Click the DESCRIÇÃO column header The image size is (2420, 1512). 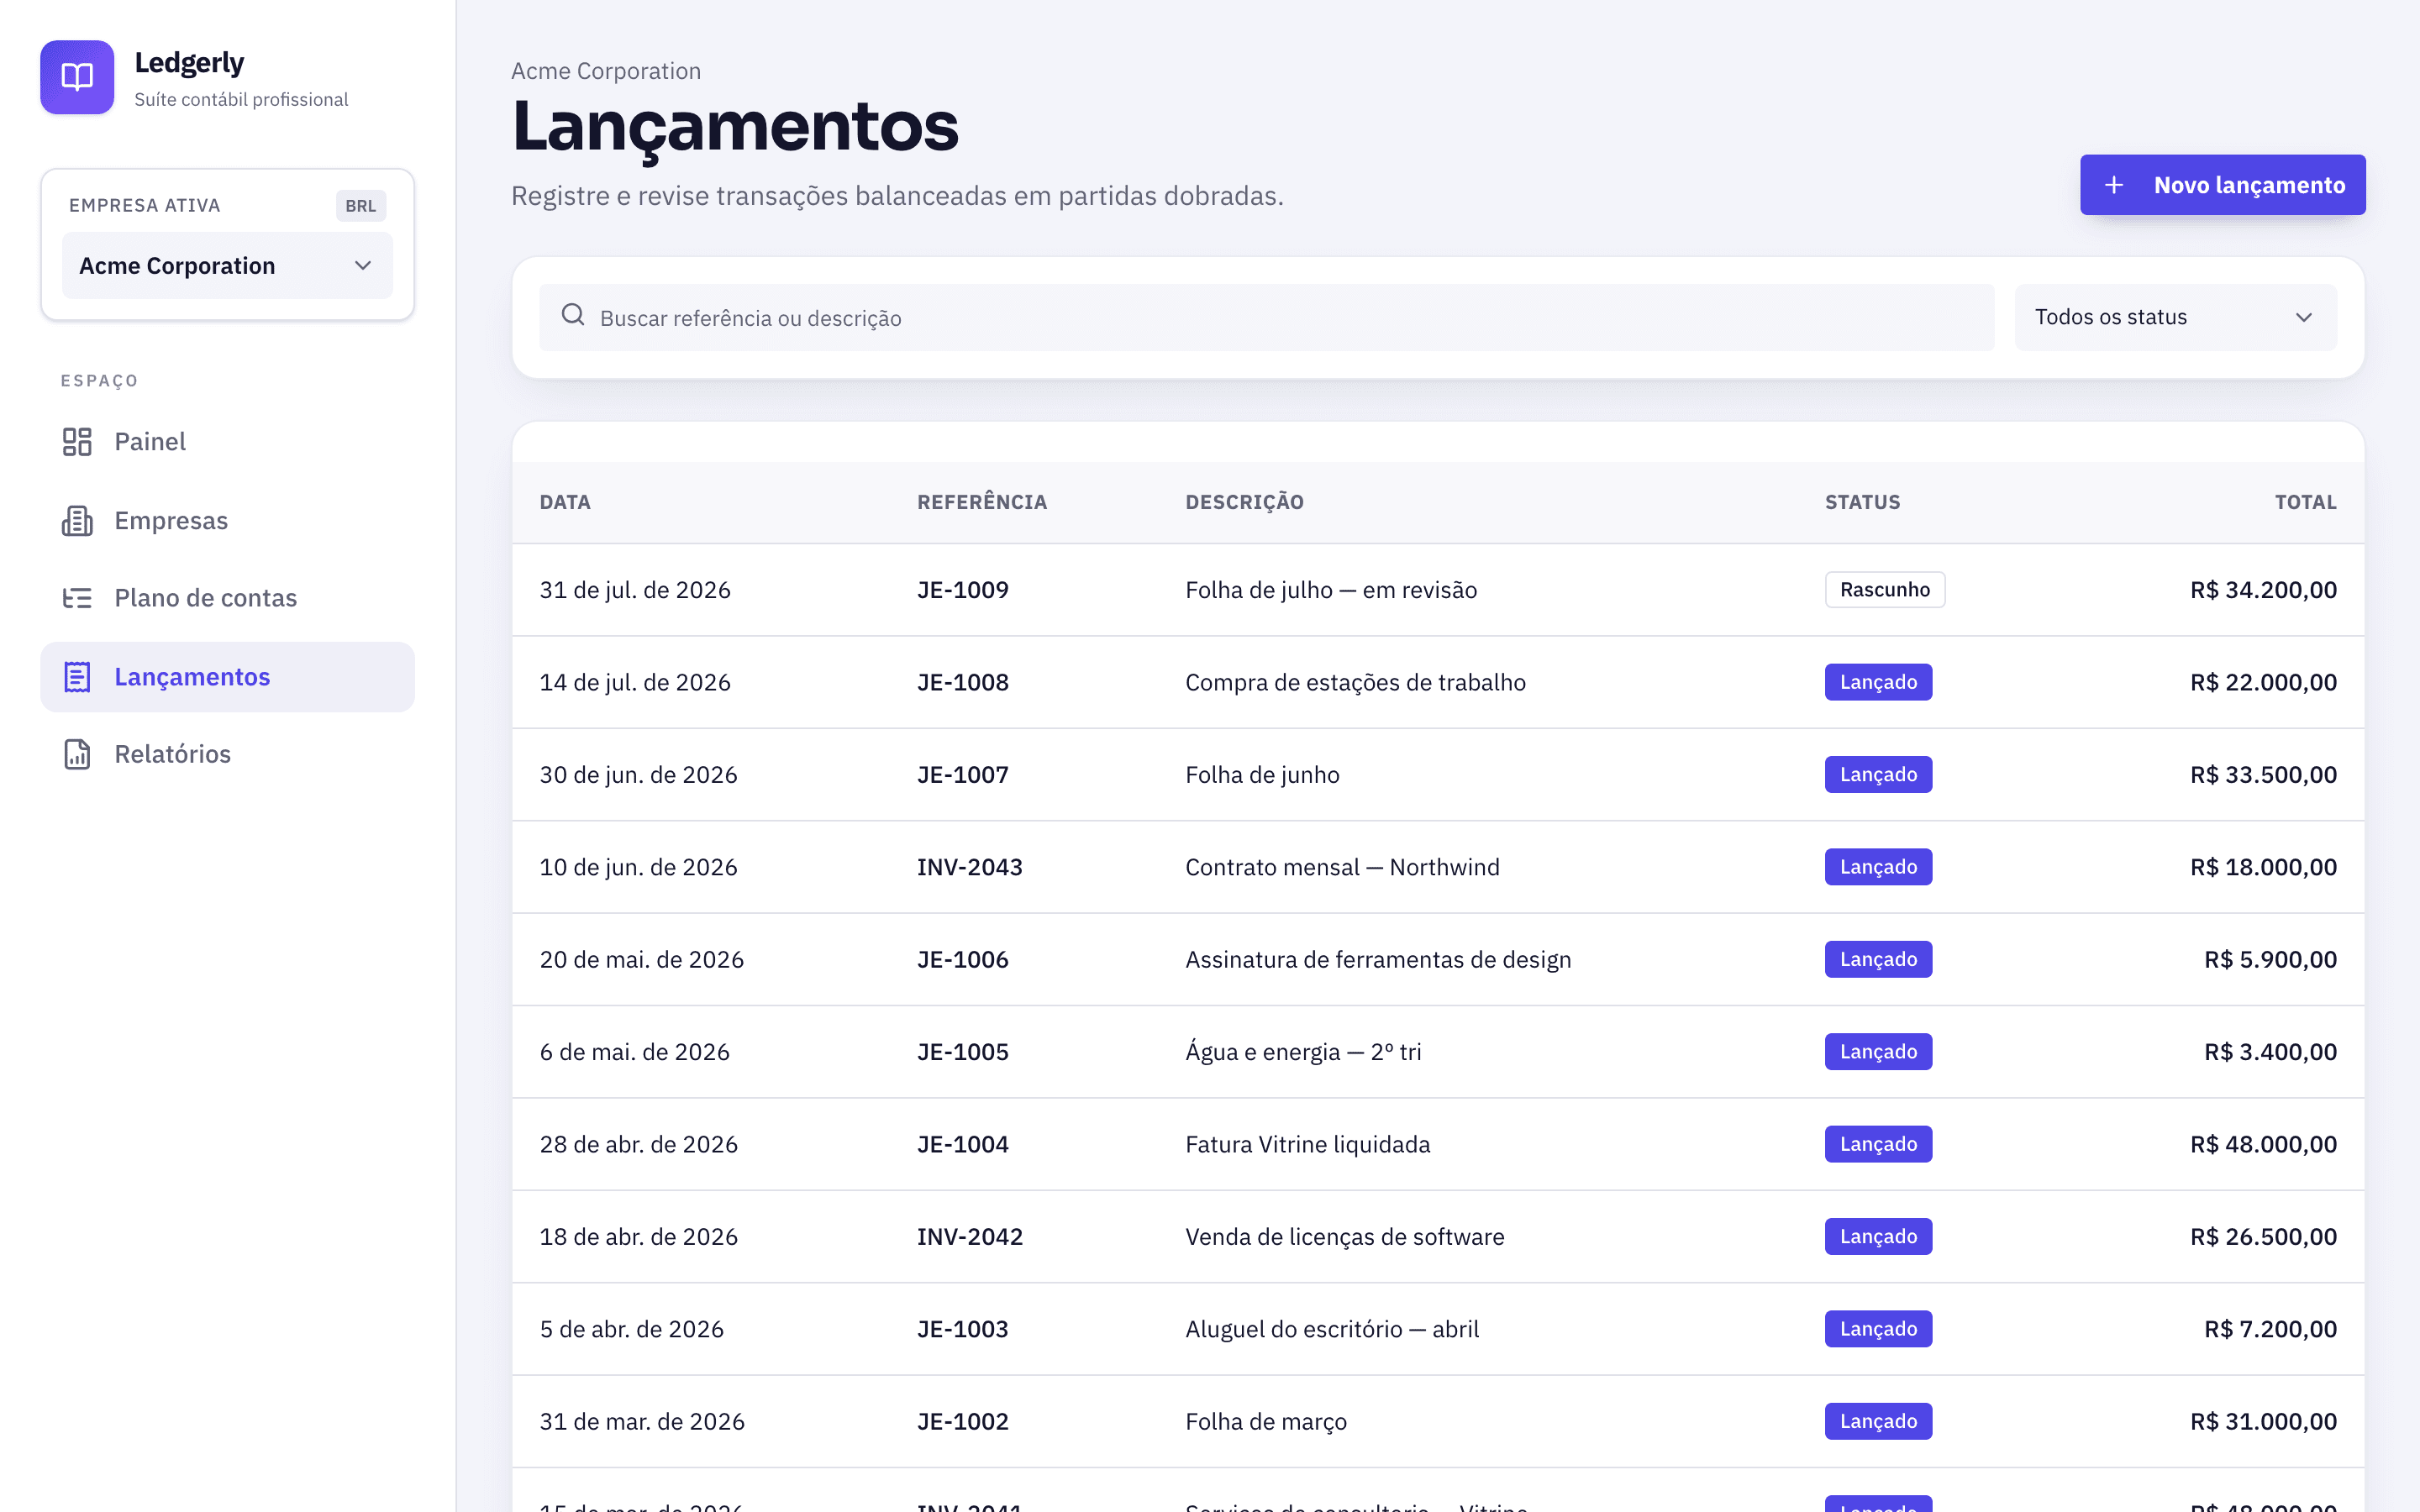[x=1245, y=502]
